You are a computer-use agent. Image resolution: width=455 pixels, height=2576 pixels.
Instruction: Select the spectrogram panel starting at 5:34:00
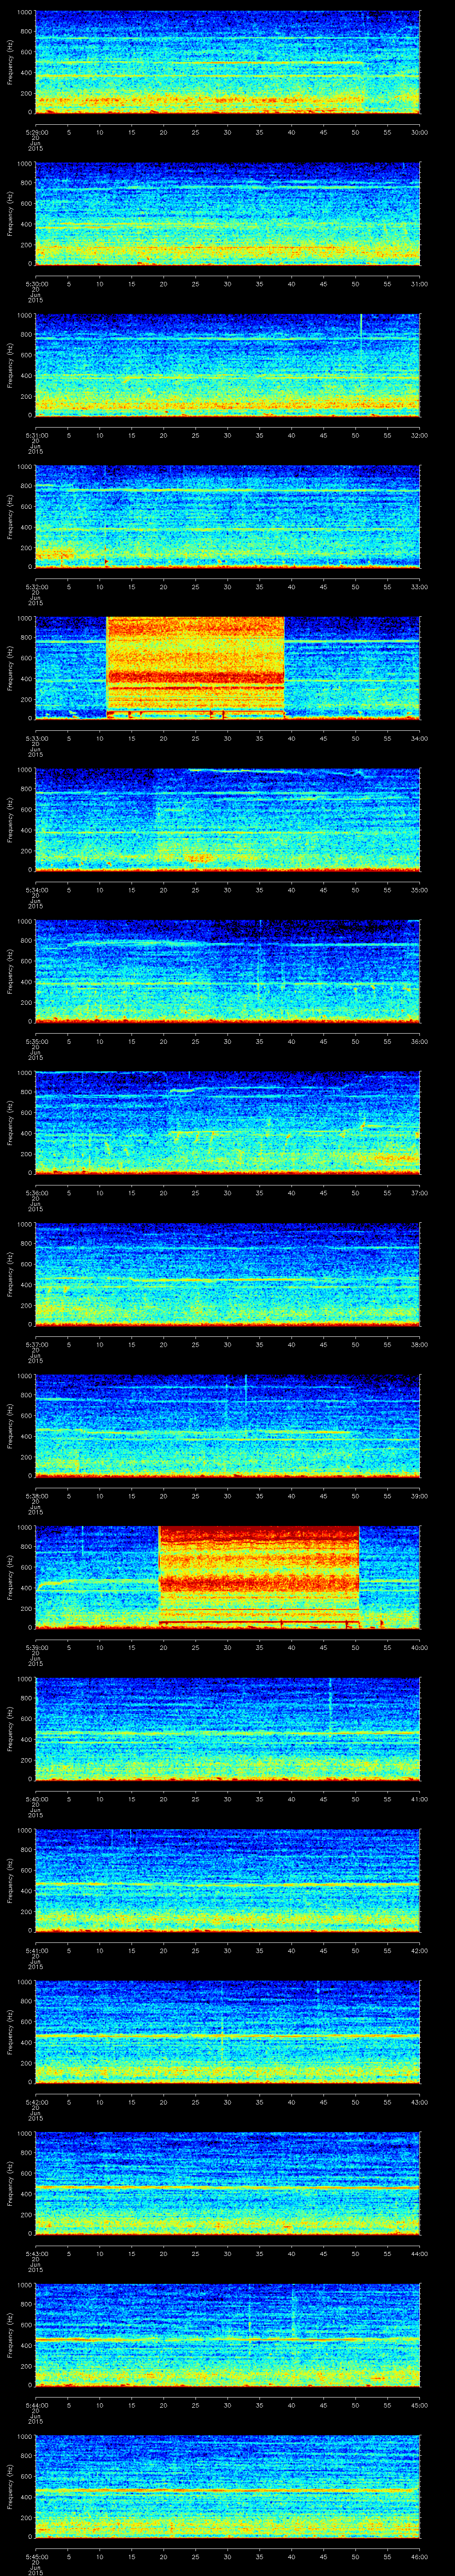[227, 820]
